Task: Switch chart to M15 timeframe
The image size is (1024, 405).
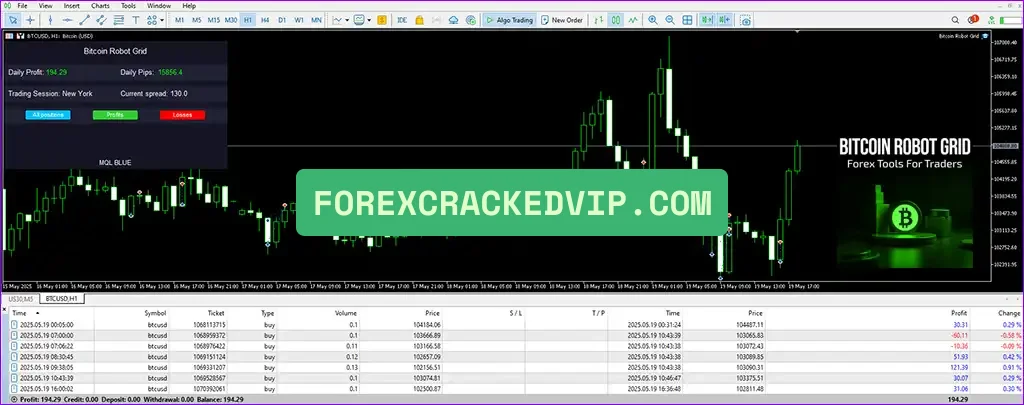Action: pos(214,20)
